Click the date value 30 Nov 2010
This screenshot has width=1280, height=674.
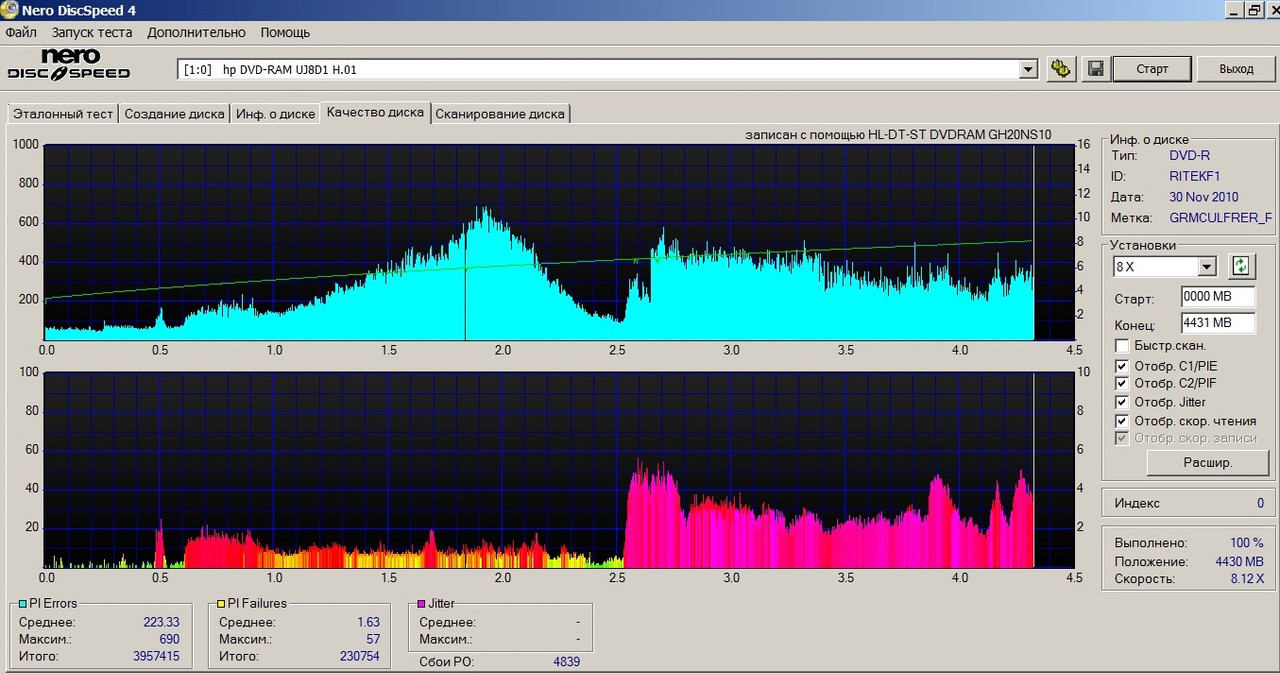[1204, 197]
